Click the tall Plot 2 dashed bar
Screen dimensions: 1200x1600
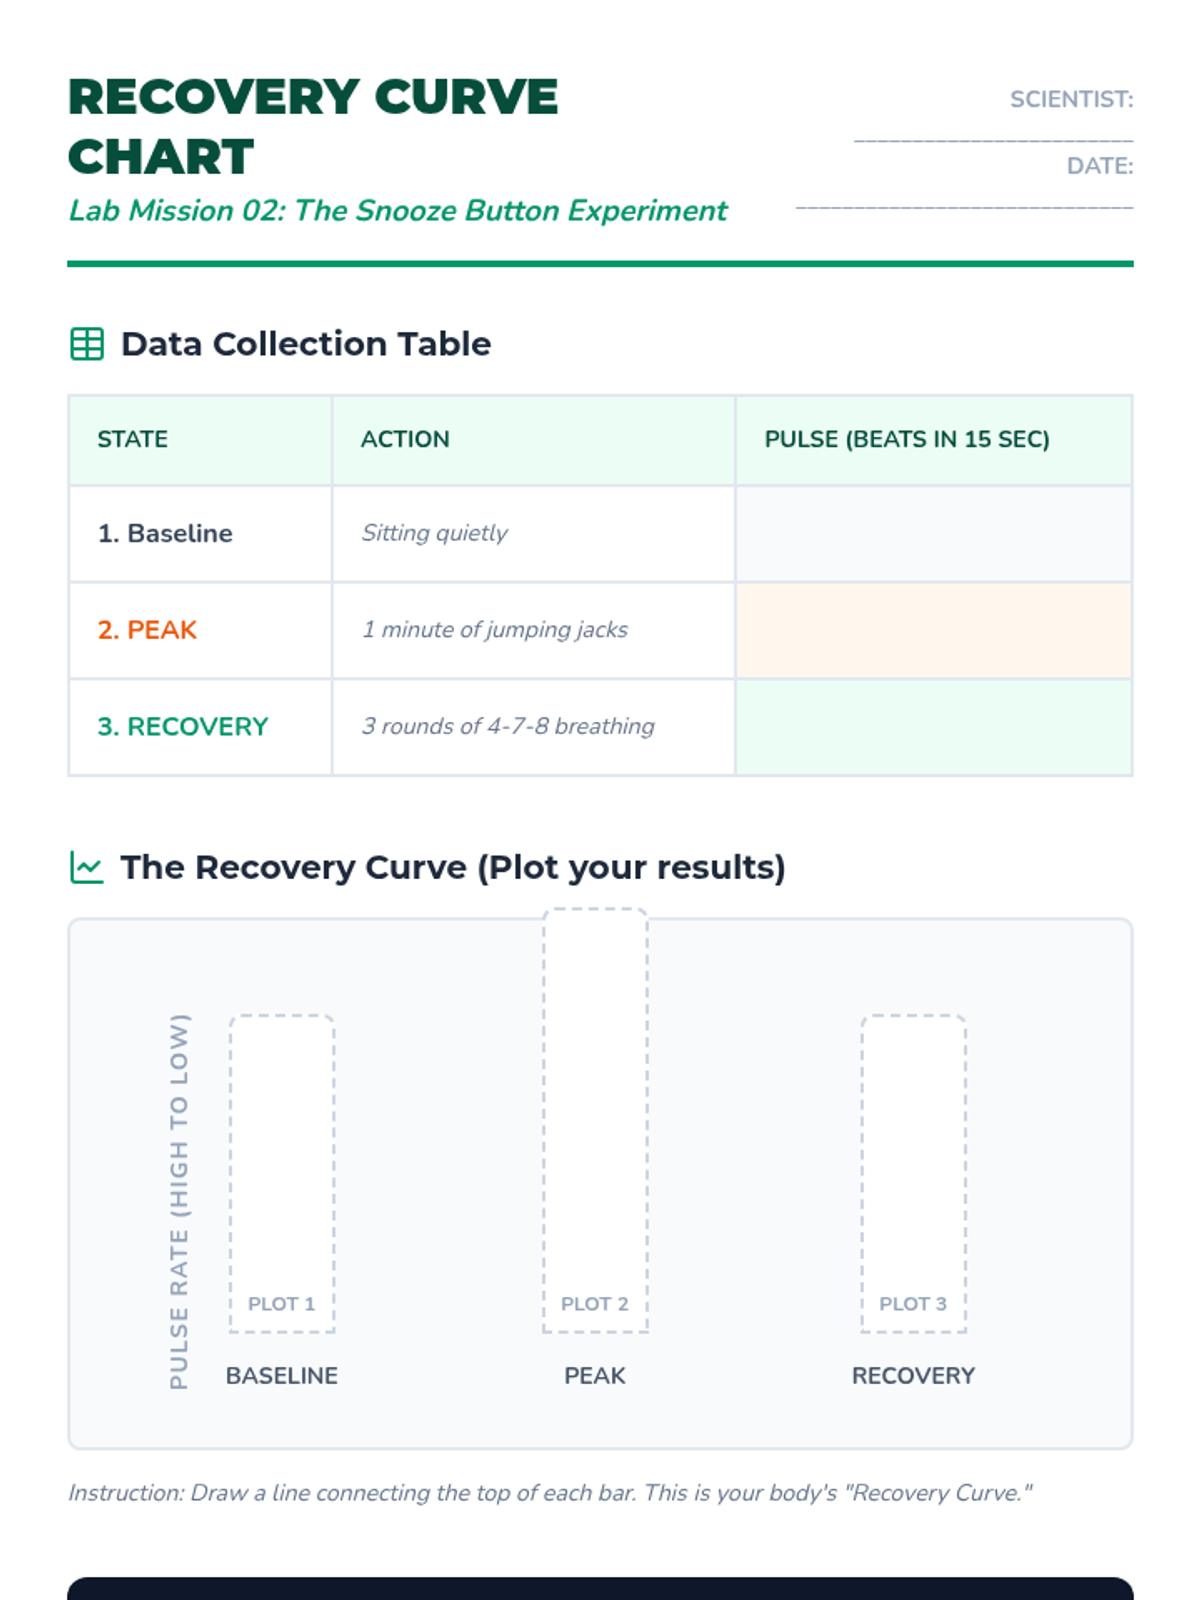595,1120
